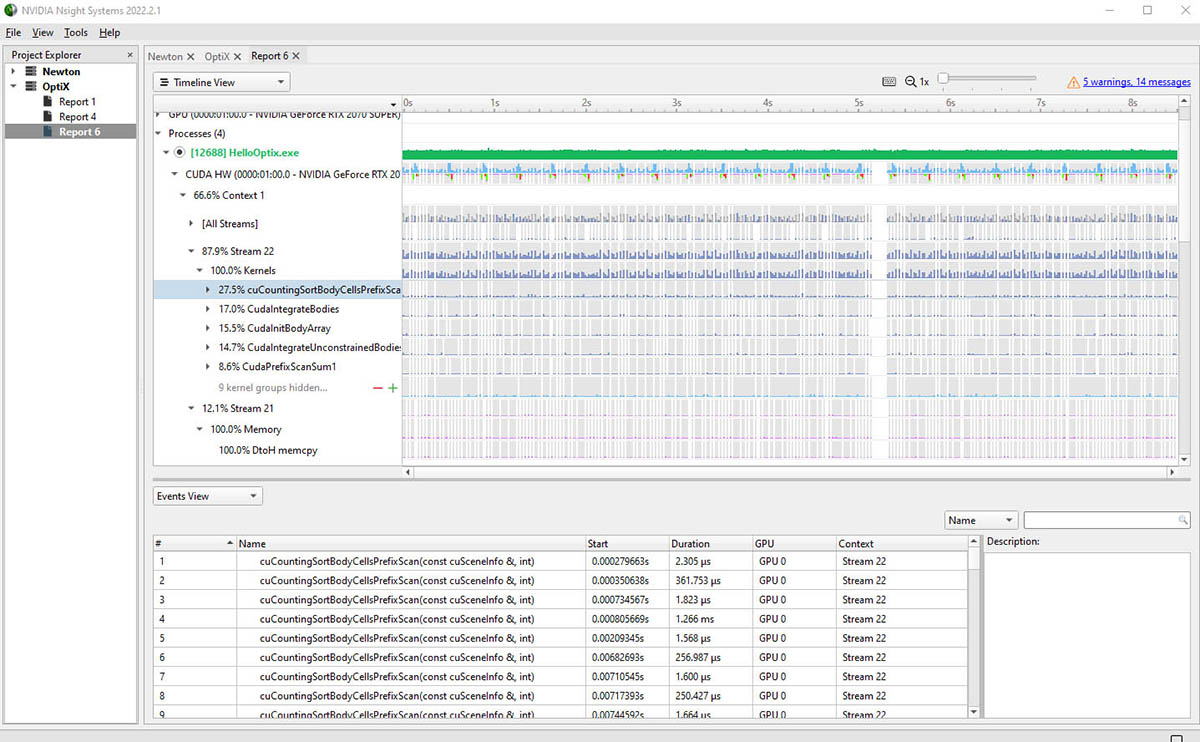Show fewer kernel groups with red minus
Viewport: 1200px width, 742px height.
pos(377,388)
